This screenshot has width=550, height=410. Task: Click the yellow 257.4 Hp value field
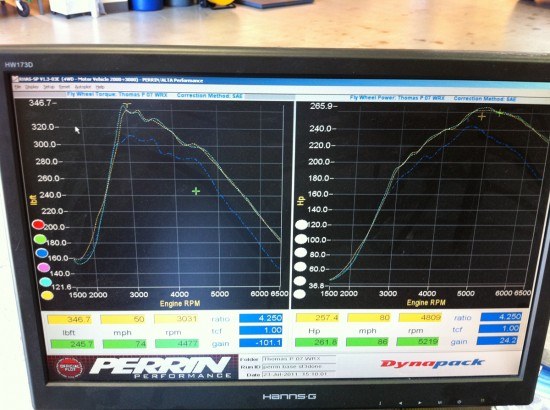[318, 318]
